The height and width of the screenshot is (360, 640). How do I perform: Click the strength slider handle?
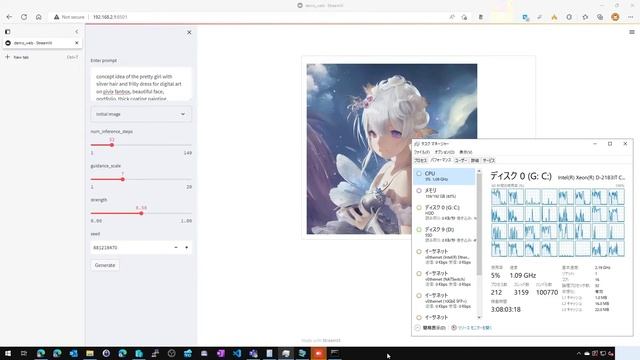coord(141,213)
